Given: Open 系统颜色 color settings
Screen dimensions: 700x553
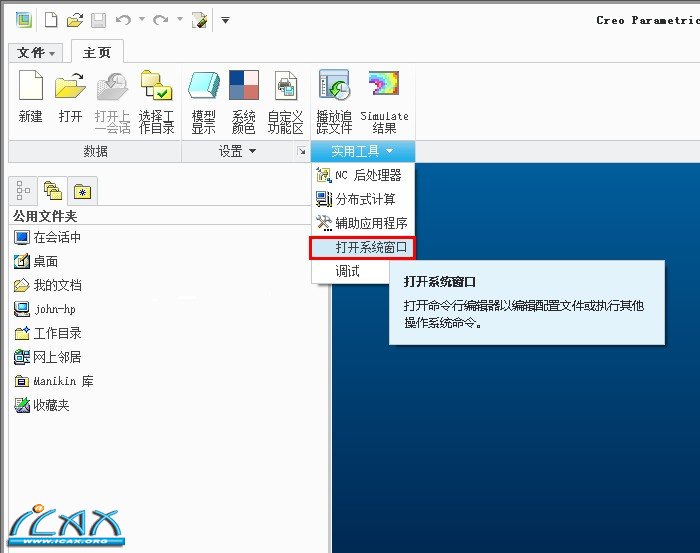Looking at the screenshot, I should [244, 102].
